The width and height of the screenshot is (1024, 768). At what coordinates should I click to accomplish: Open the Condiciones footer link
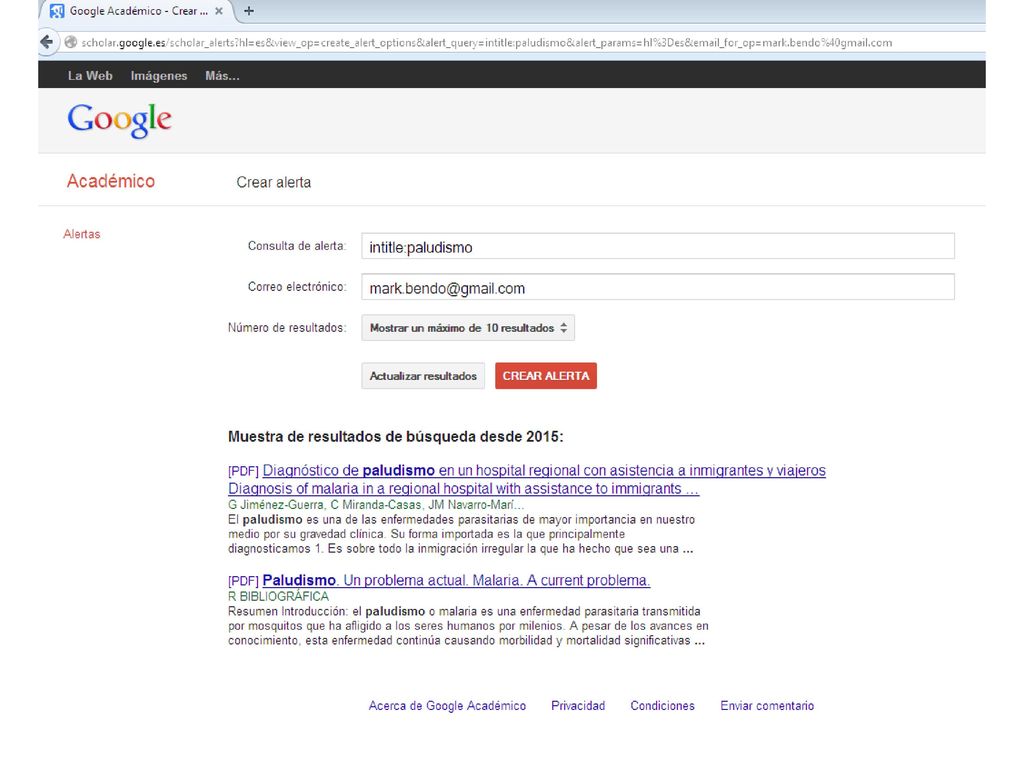662,706
